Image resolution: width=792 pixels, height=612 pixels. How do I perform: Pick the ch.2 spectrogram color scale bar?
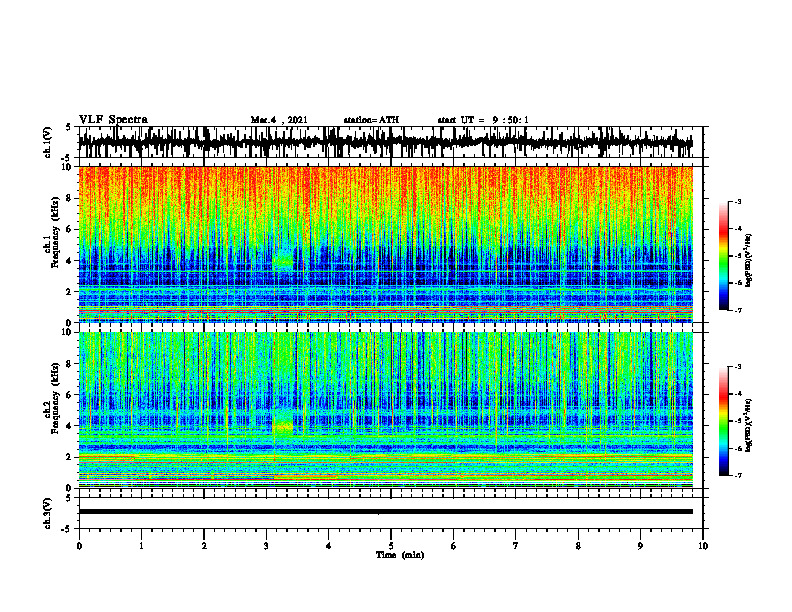point(724,421)
